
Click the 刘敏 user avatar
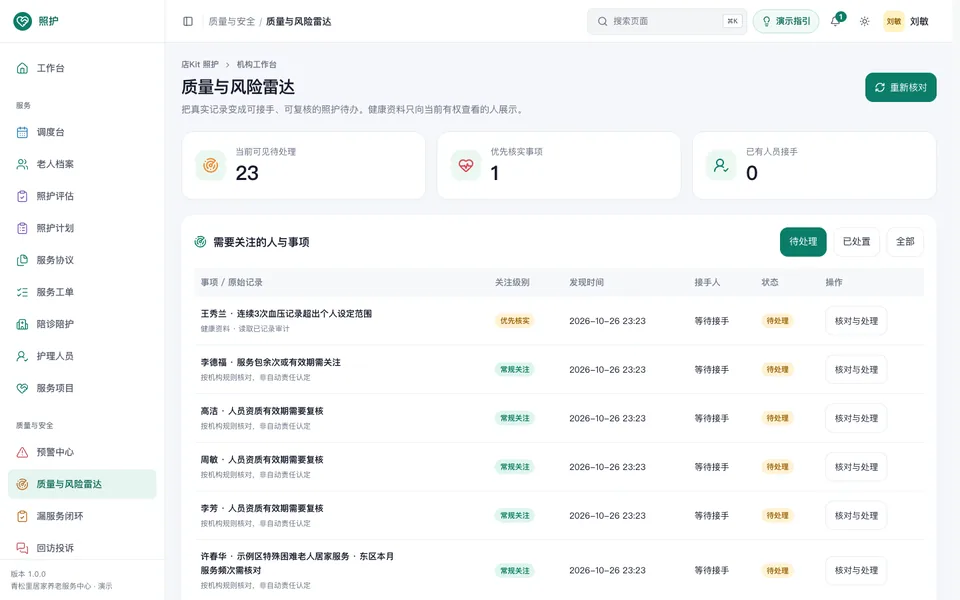[x=894, y=21]
